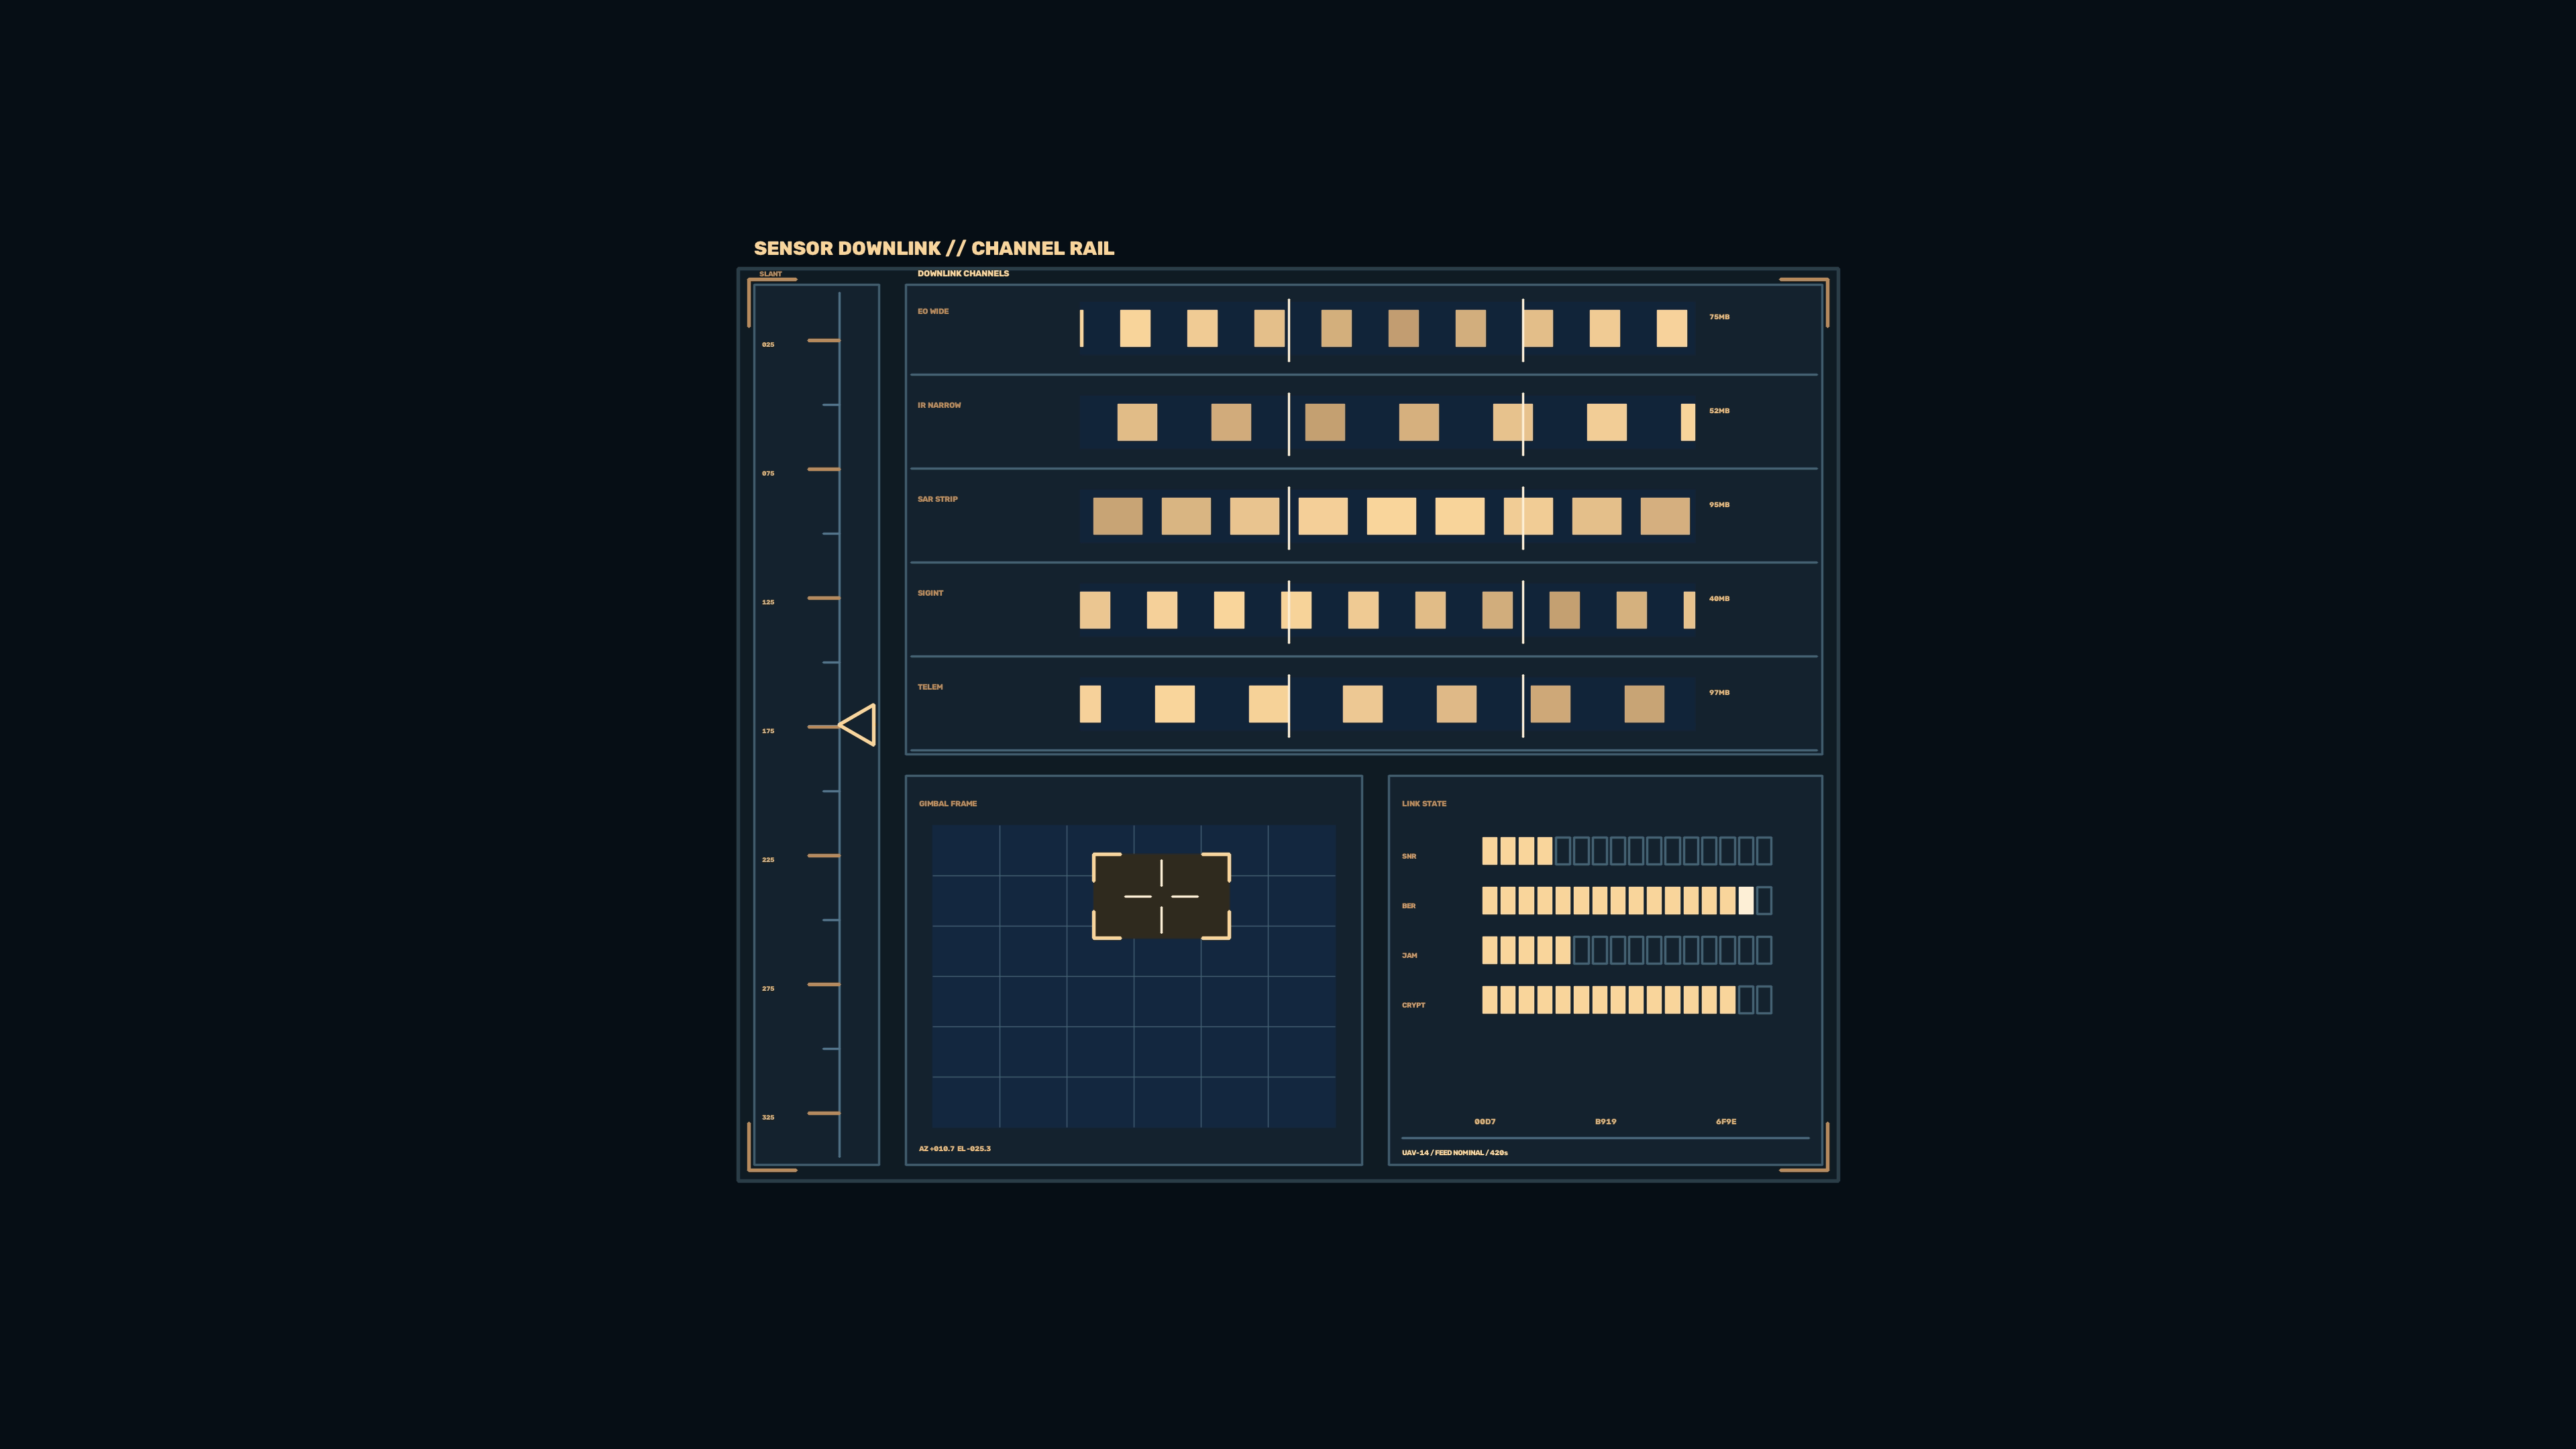Click the UAV-14 feed nominal status text

click(1455, 1153)
